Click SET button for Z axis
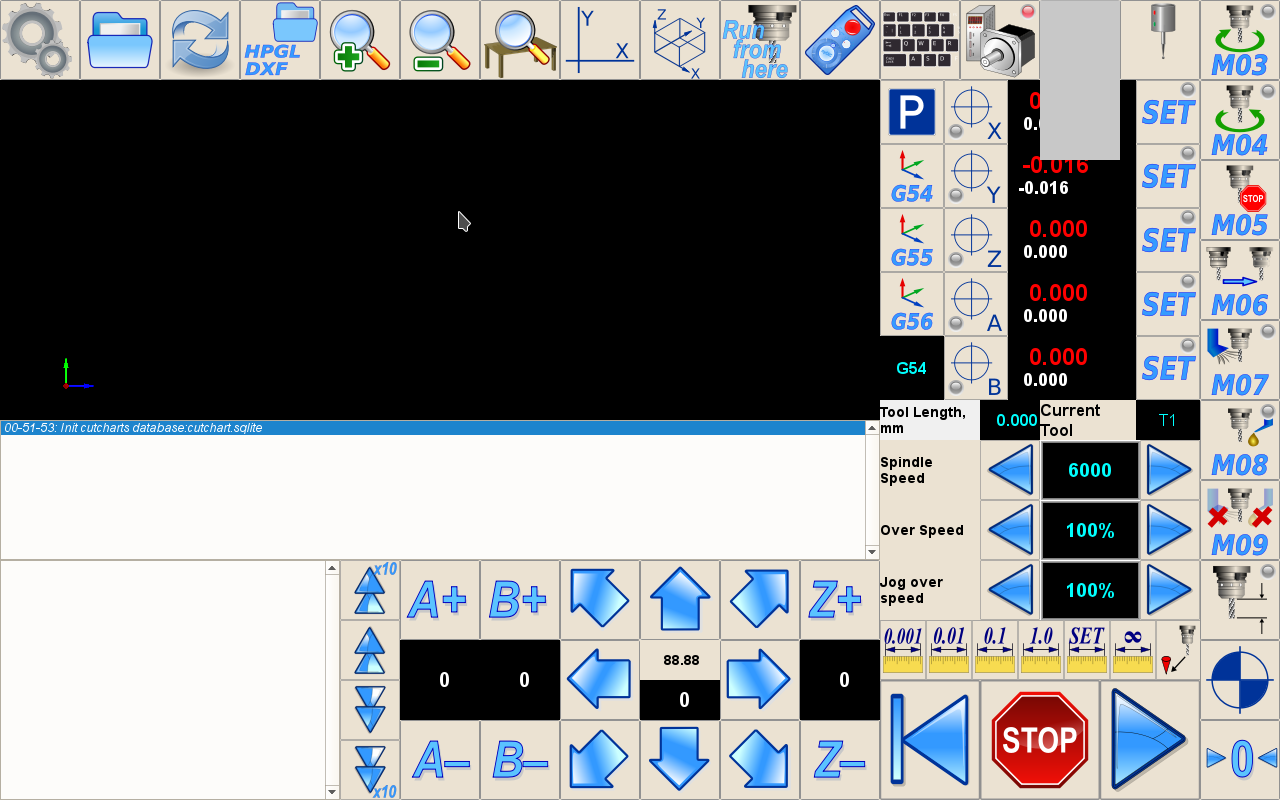Viewport: 1280px width, 800px height. 1168,241
